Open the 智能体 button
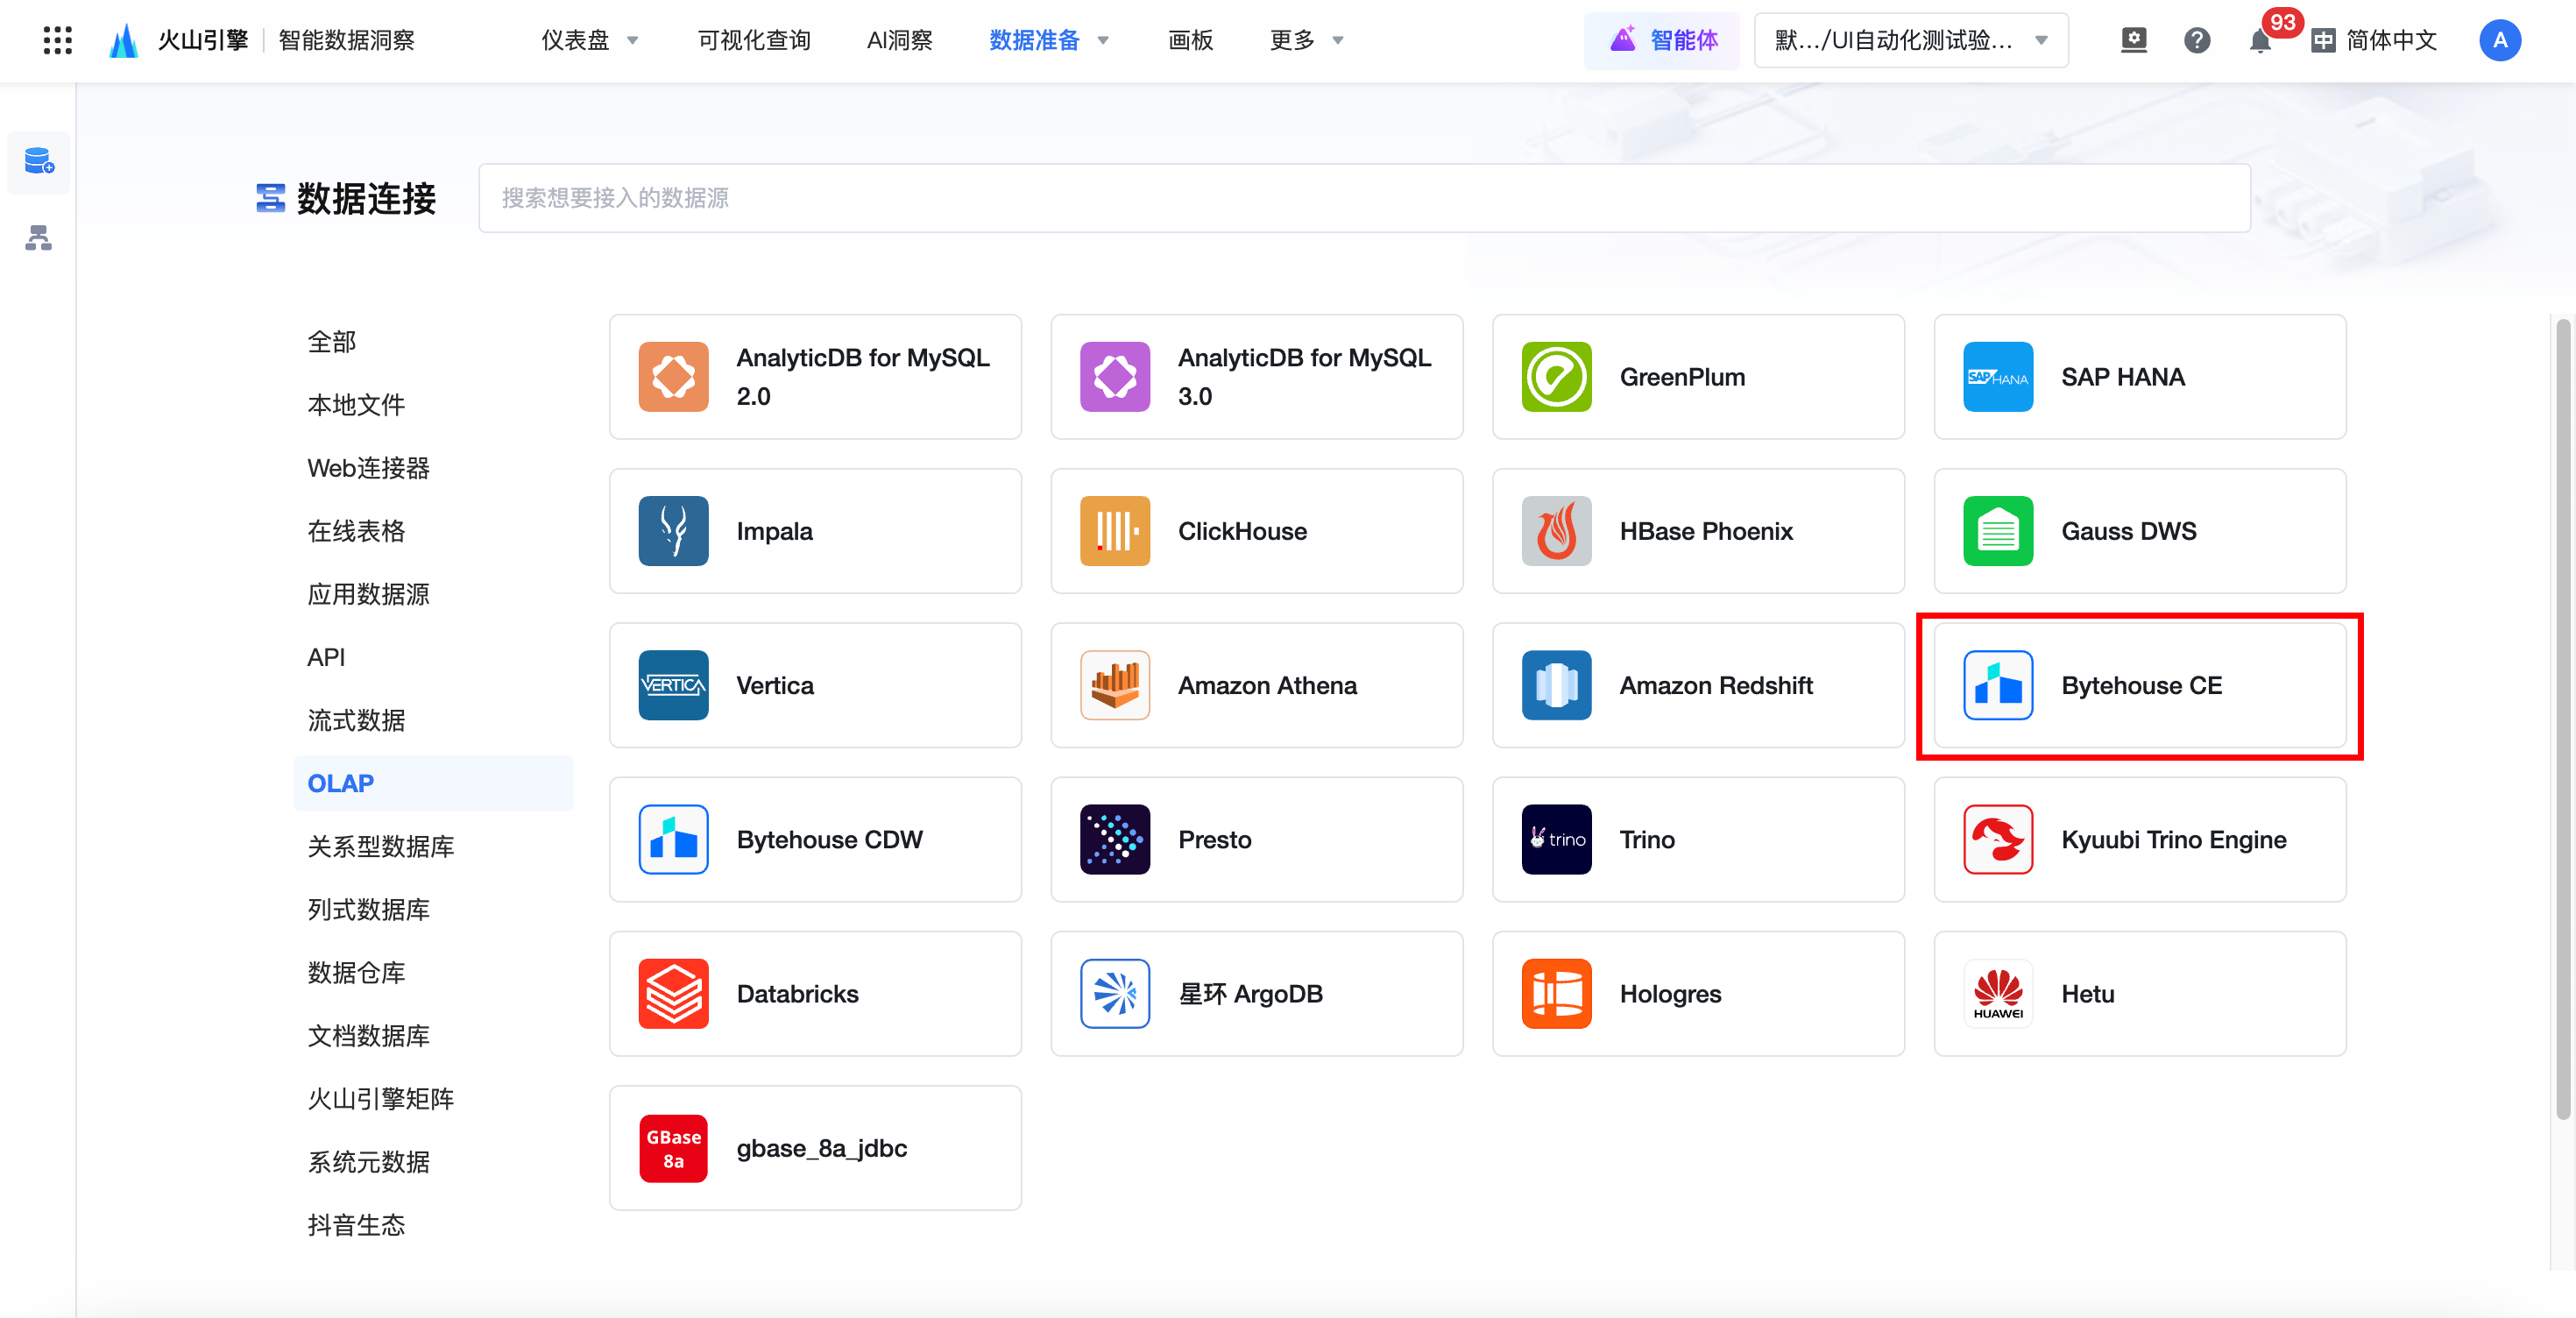 (x=1663, y=40)
